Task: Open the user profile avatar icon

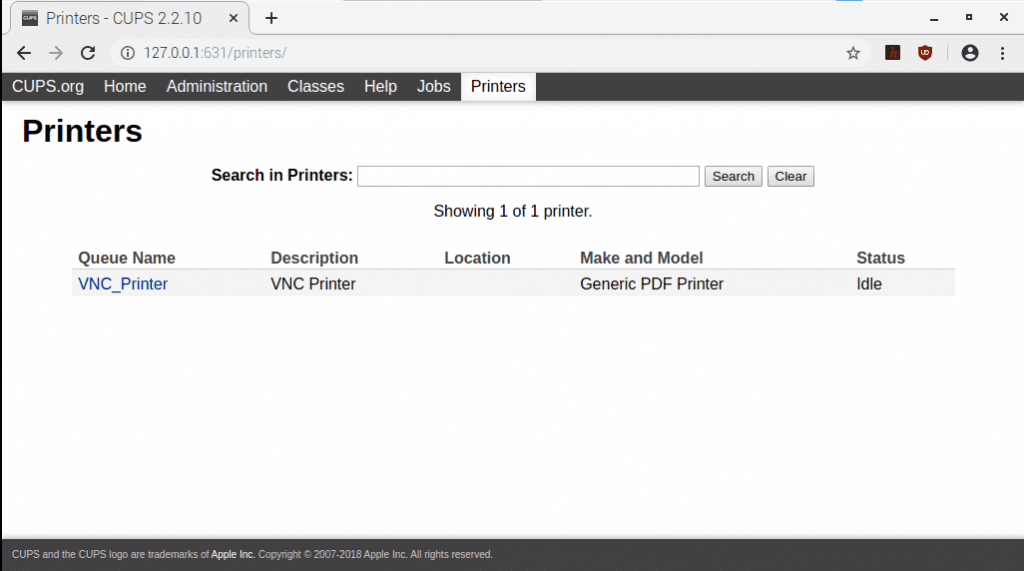Action: coord(969,53)
